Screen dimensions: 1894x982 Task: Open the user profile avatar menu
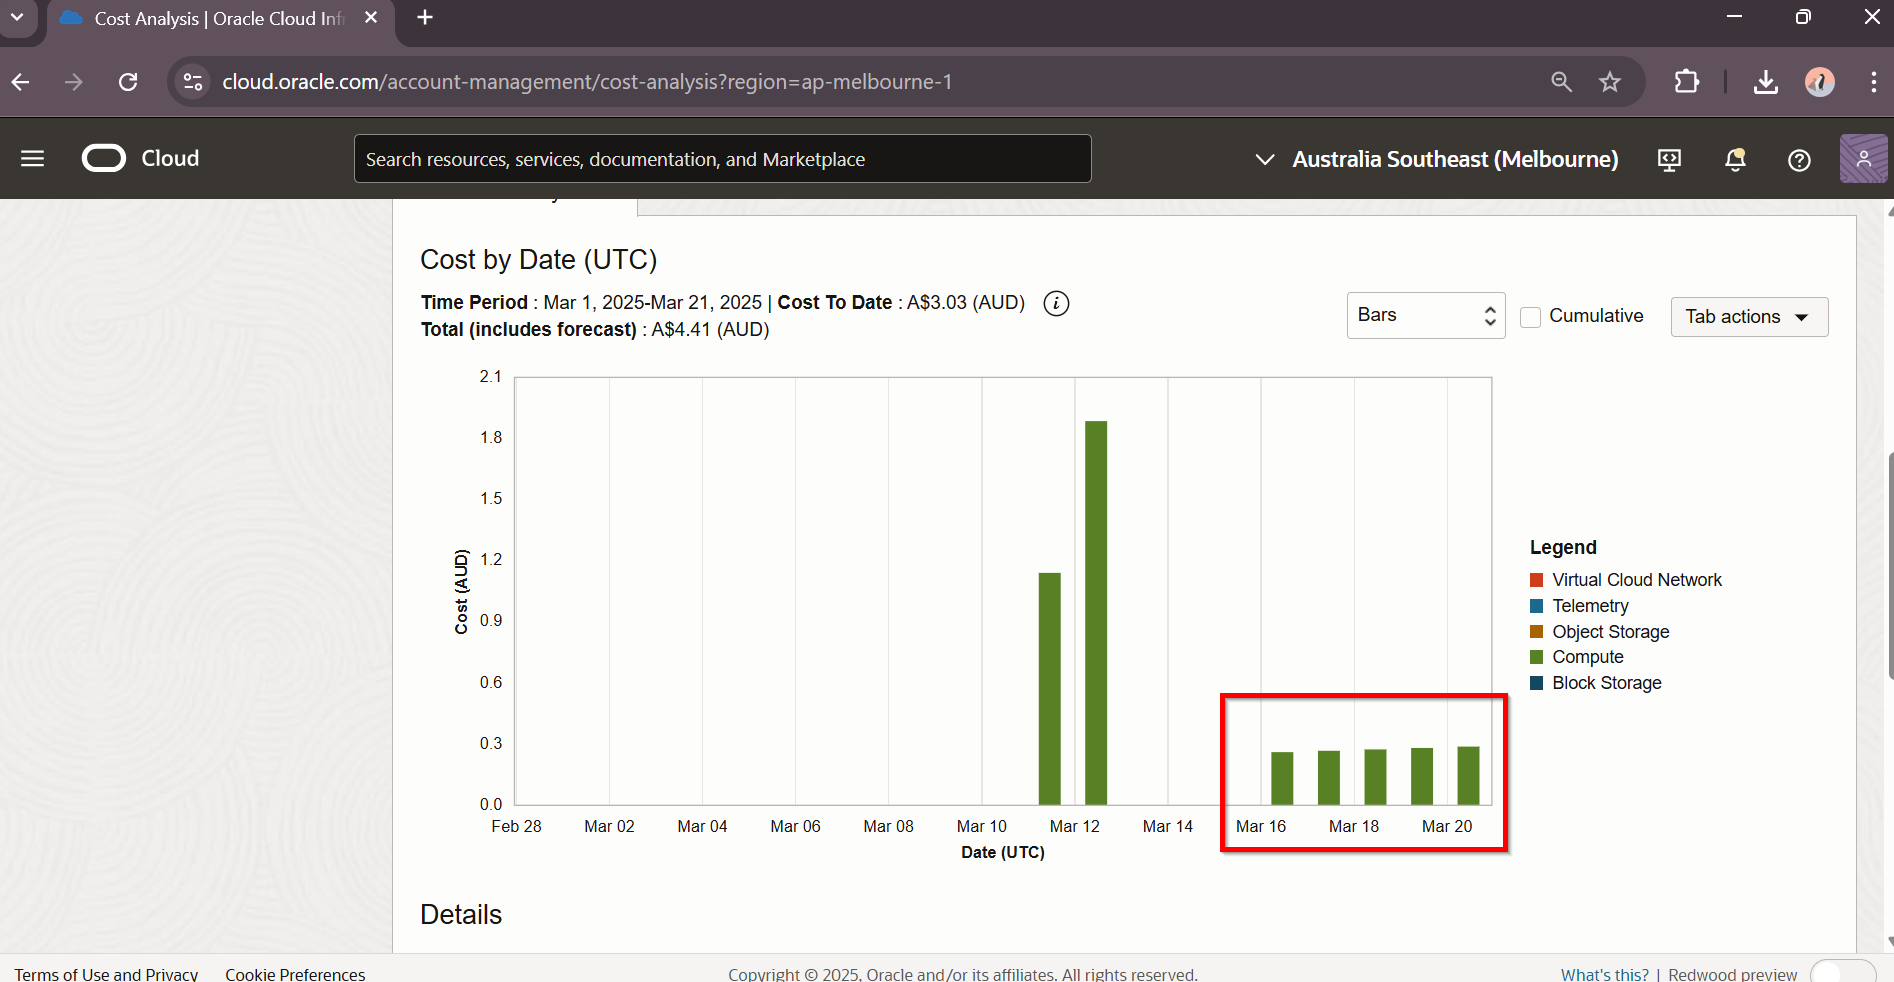tap(1862, 159)
